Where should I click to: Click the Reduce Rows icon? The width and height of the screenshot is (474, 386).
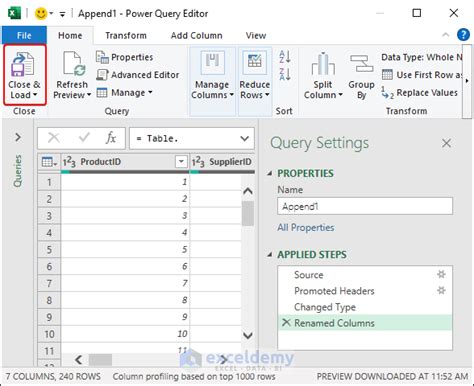point(254,62)
